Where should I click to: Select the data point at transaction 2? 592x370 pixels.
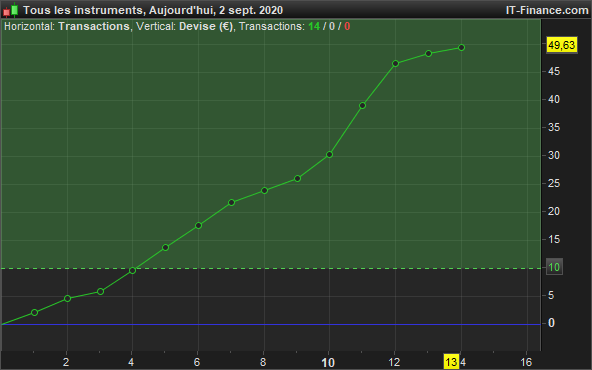coord(68,299)
